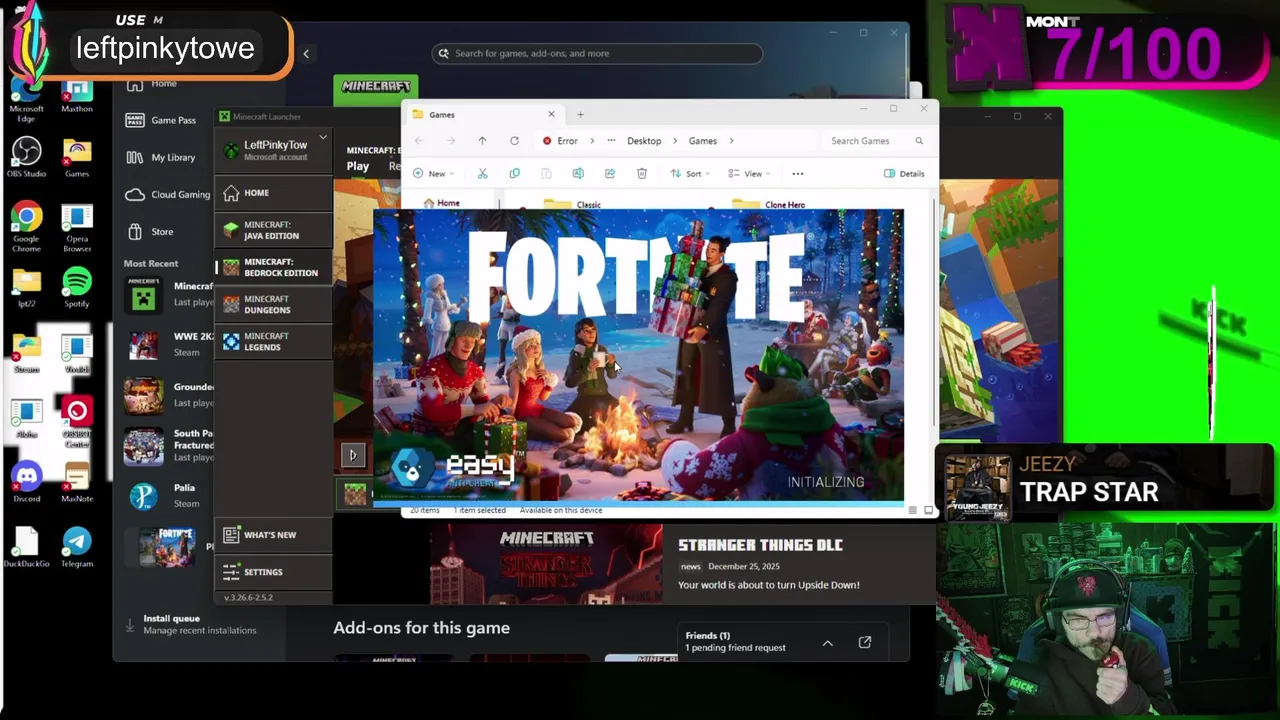The height and width of the screenshot is (720, 1280).
Task: Click the search magnifier in File Explorer
Action: coord(919,141)
